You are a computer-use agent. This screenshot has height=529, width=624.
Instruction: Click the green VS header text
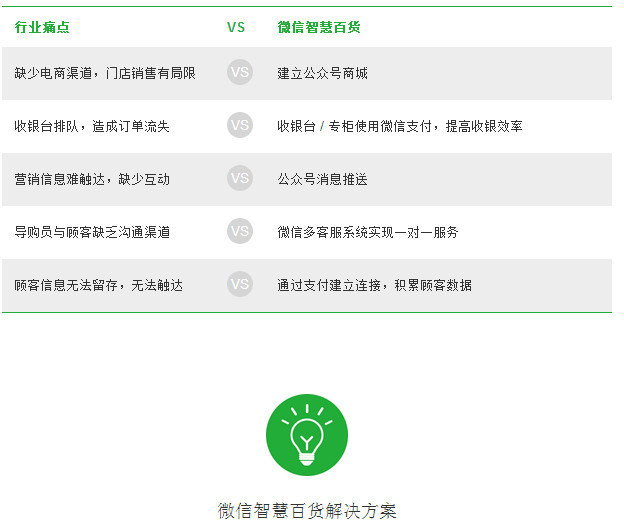(x=236, y=27)
